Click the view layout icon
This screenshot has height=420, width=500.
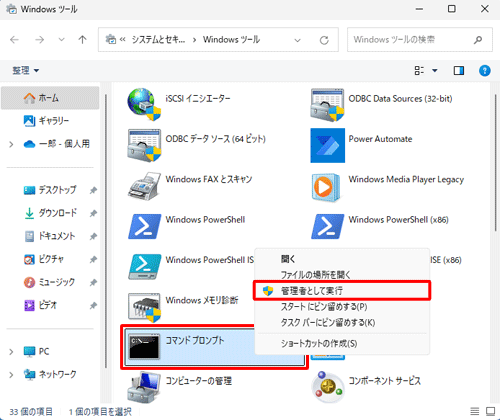coord(419,70)
